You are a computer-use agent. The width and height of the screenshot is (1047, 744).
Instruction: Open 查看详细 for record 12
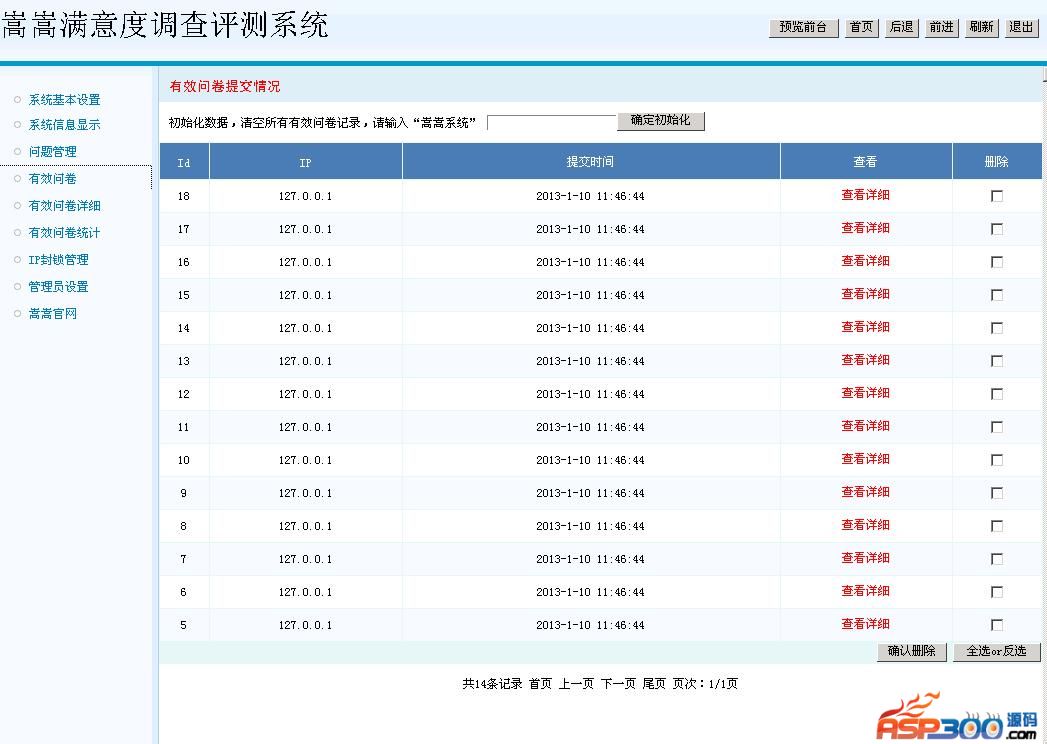pos(865,393)
